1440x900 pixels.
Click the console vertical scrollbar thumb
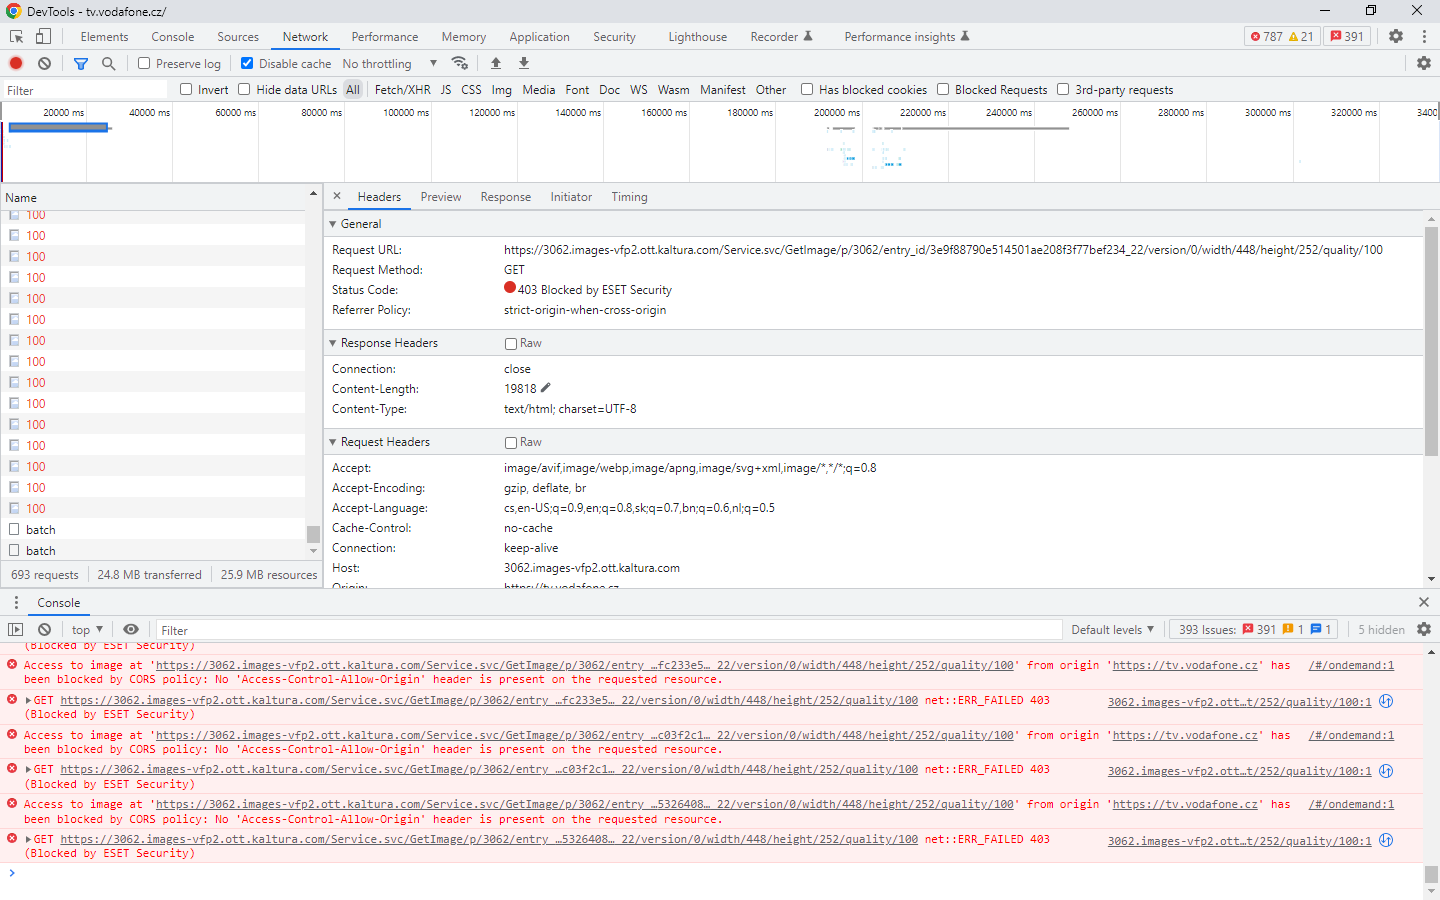point(1432,874)
